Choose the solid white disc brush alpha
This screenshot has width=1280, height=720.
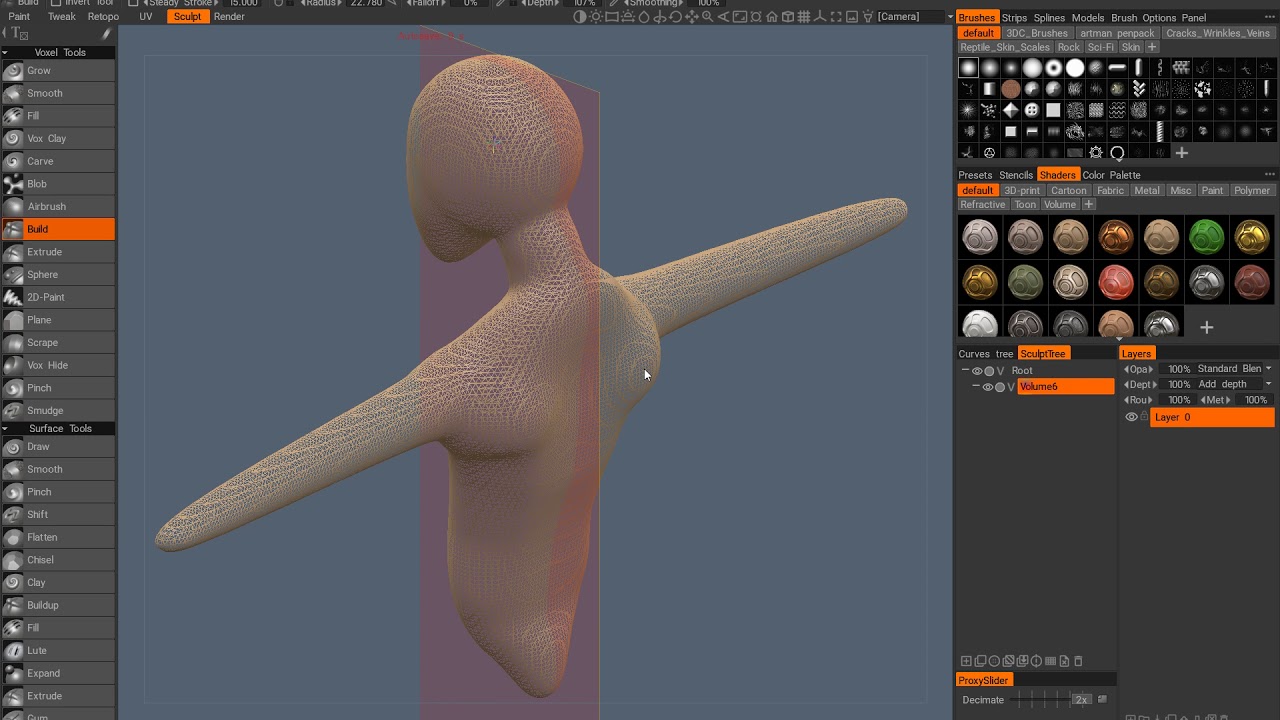(1074, 68)
